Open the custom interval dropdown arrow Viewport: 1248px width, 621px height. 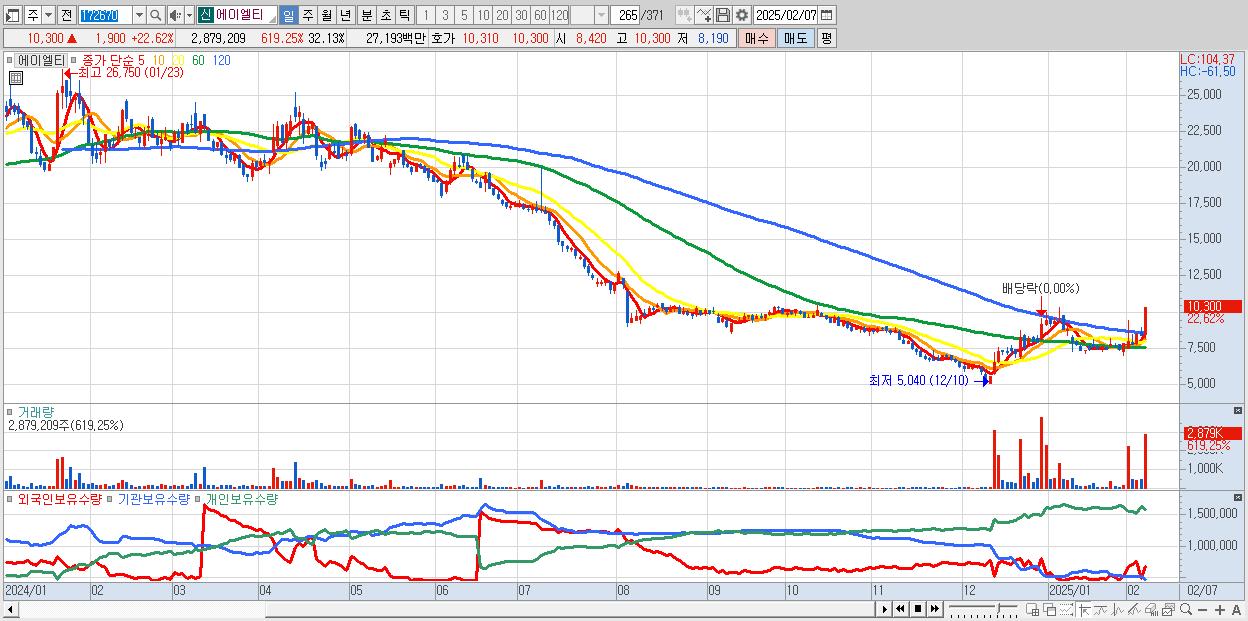601,15
